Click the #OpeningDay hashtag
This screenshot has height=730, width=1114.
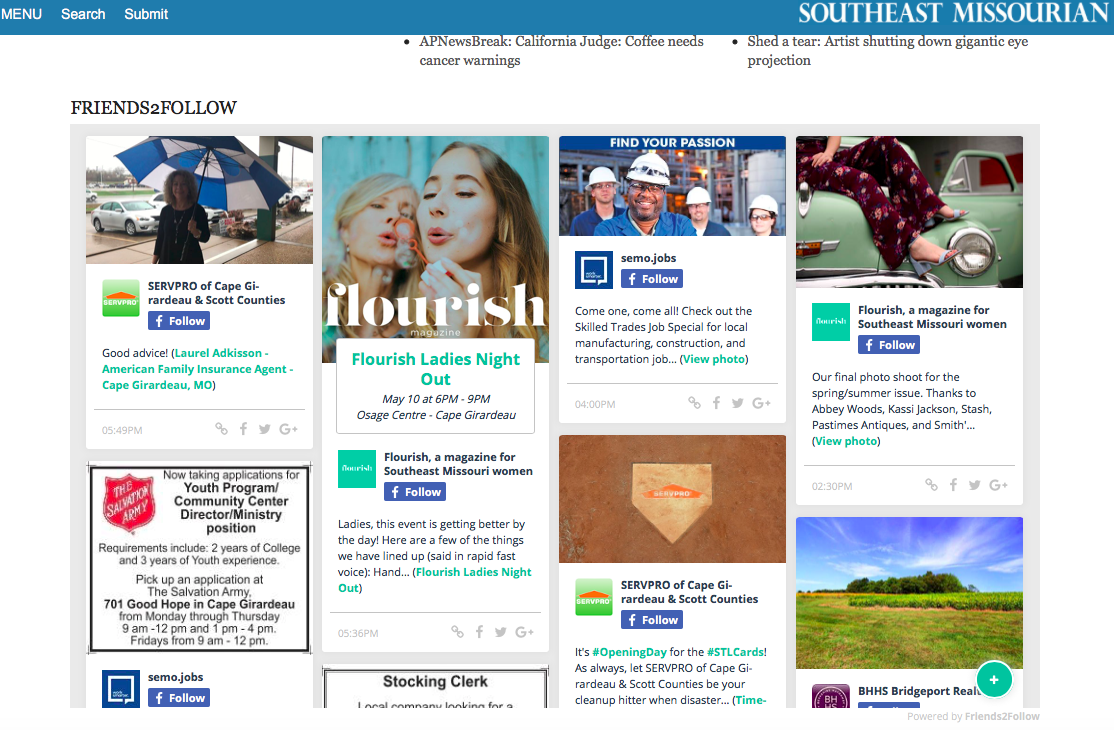click(629, 652)
